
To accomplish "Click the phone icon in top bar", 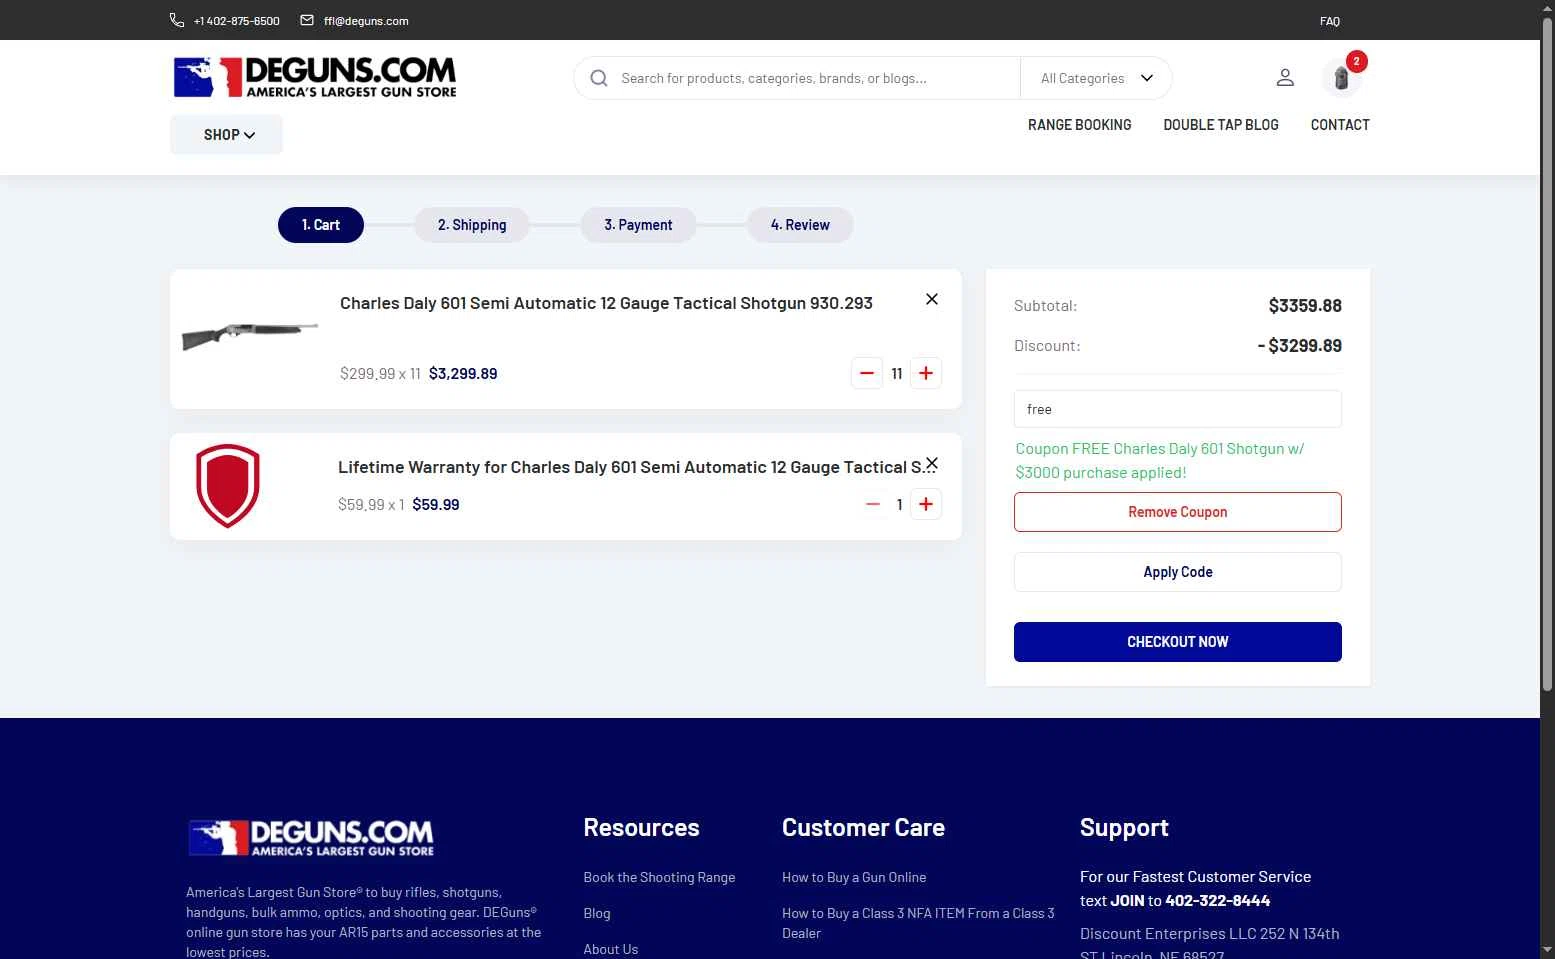I will point(177,20).
